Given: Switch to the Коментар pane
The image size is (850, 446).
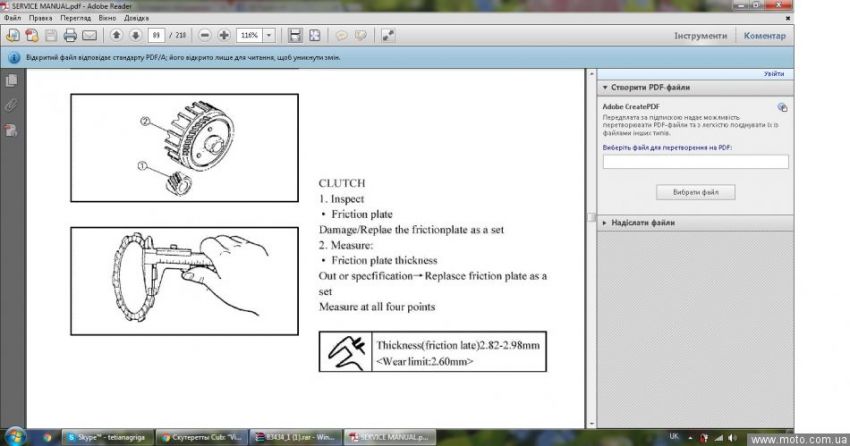Looking at the screenshot, I should (765, 35).
